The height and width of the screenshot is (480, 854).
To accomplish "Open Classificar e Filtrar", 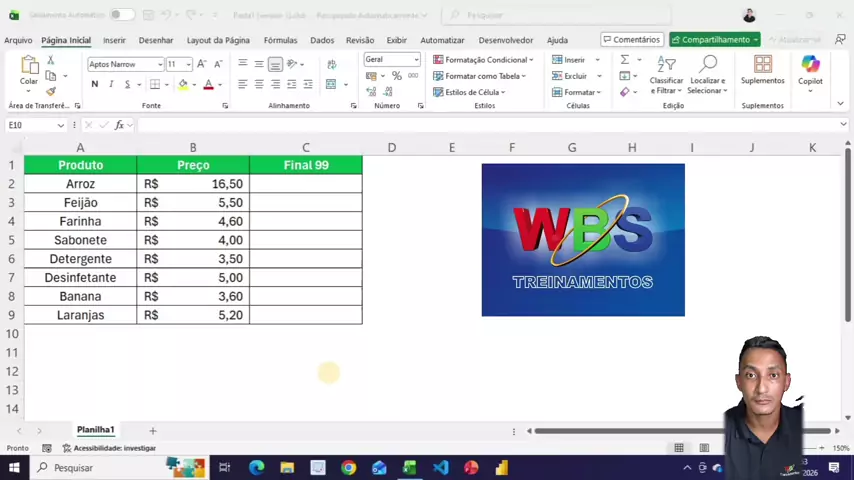I will coord(666,75).
